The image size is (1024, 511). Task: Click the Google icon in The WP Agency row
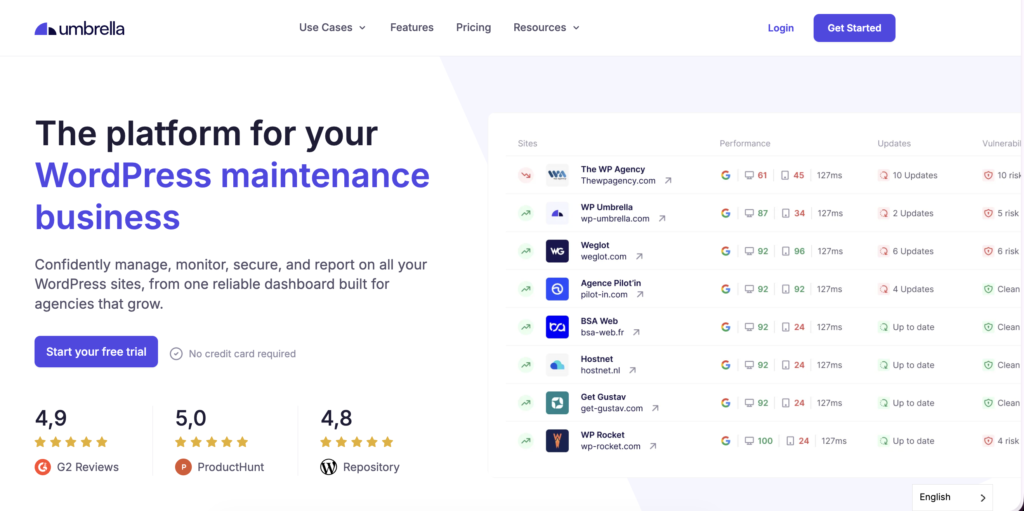(726, 175)
